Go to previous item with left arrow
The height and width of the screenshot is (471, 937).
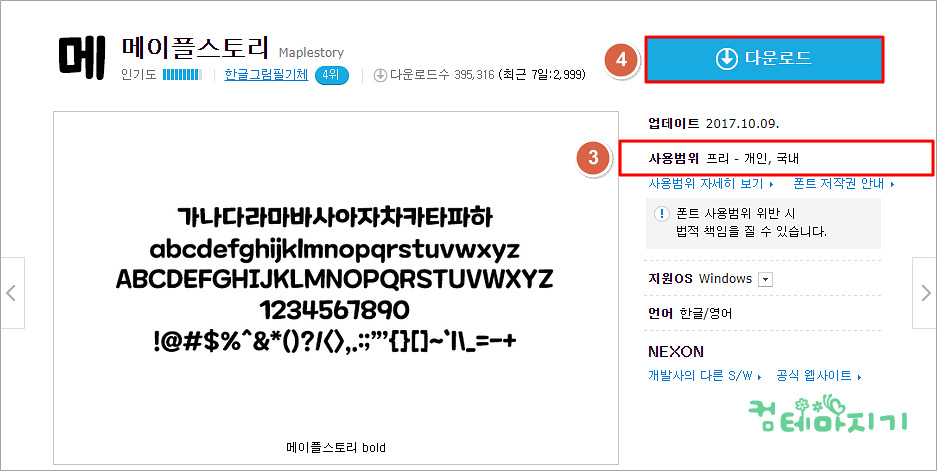click(x=12, y=293)
